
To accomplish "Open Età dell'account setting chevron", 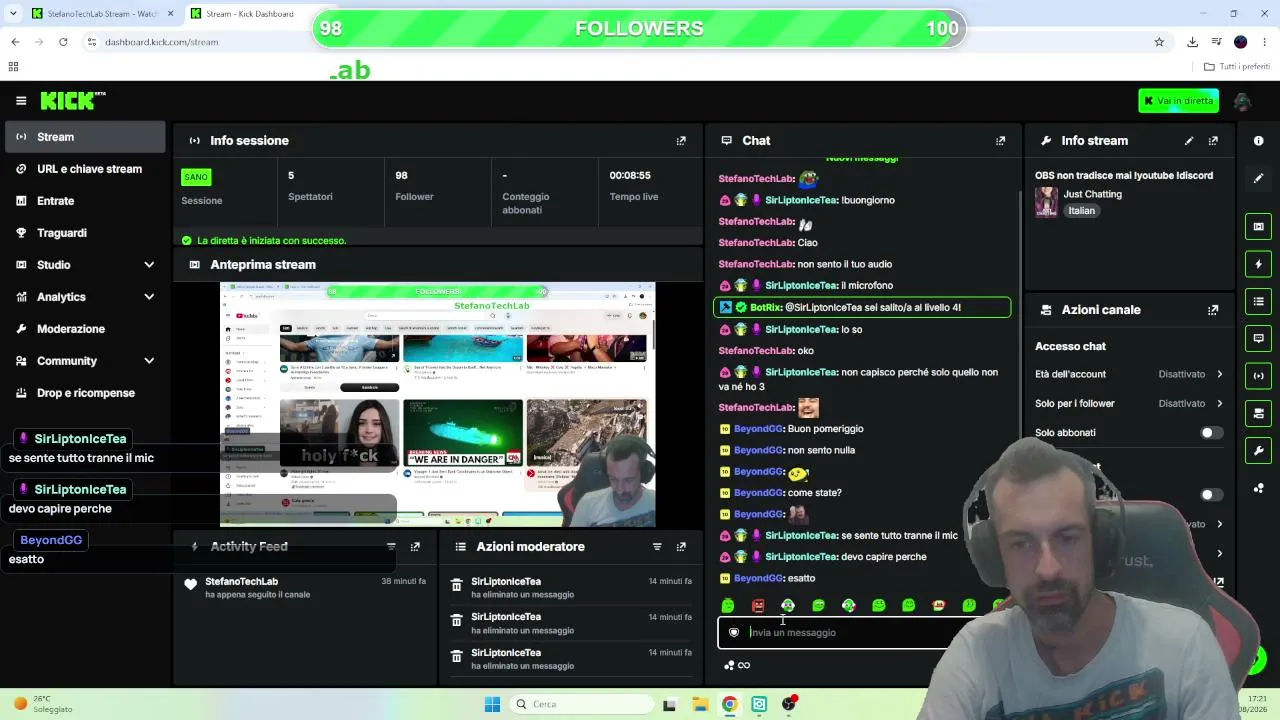I will pyautogui.click(x=1219, y=374).
